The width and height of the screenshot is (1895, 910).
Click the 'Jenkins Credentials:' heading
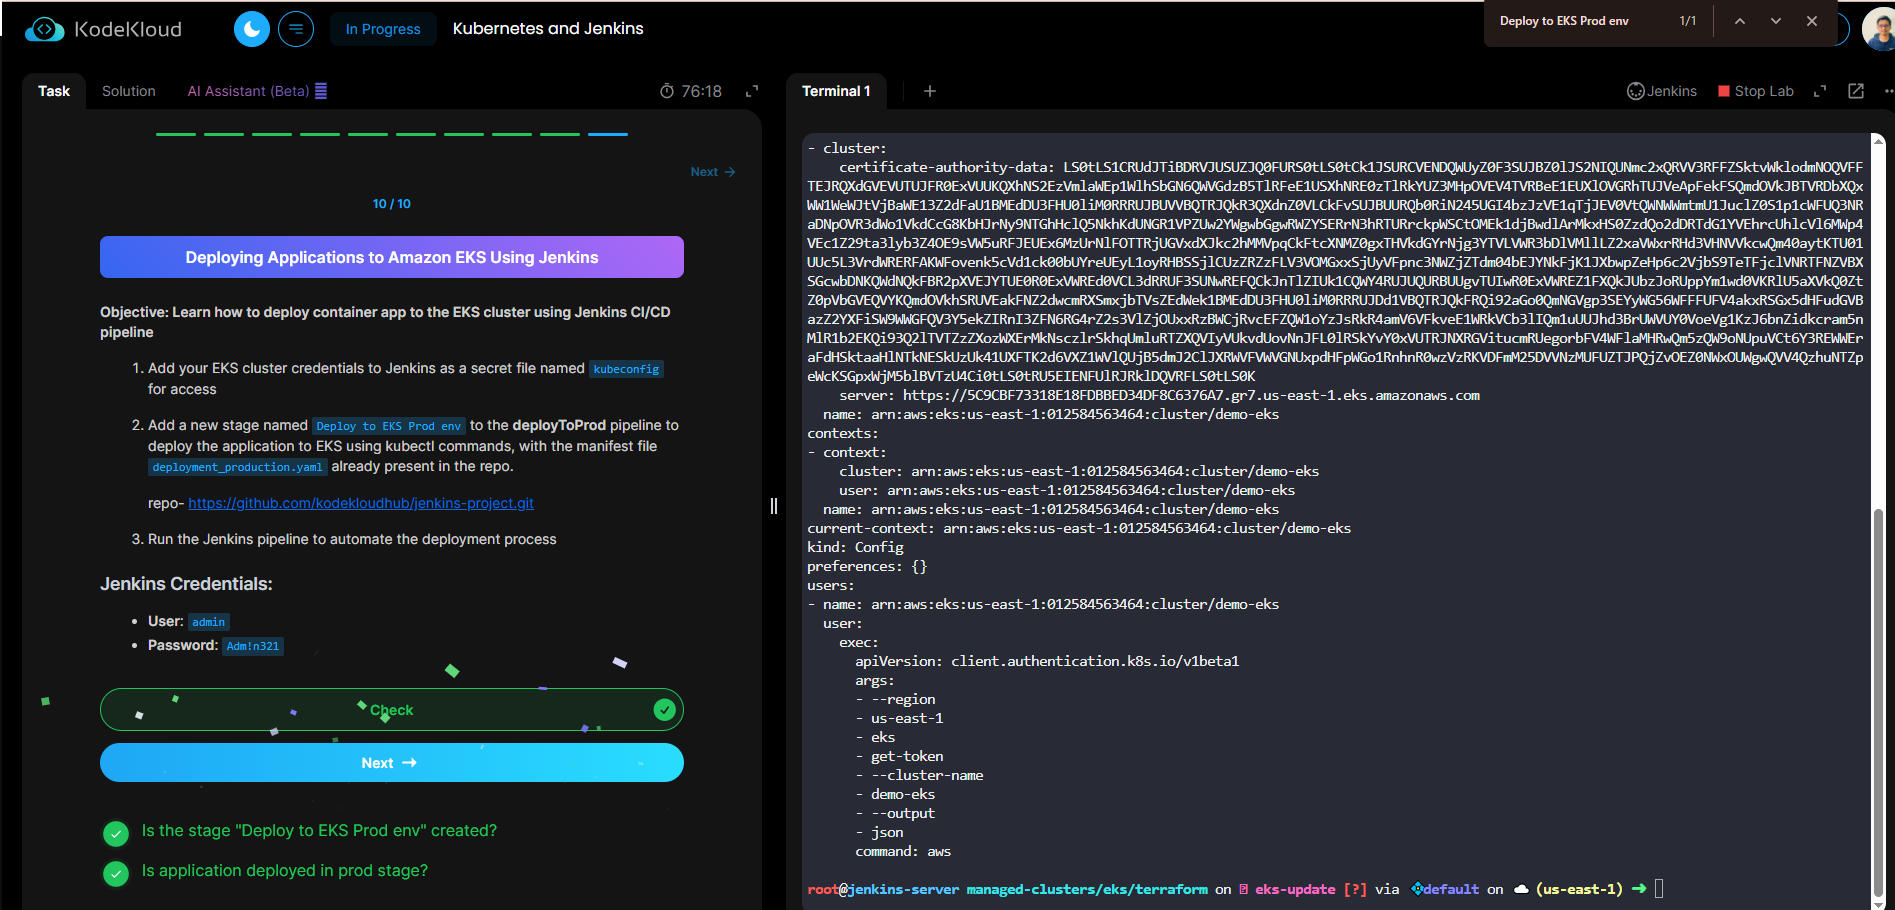(x=186, y=584)
